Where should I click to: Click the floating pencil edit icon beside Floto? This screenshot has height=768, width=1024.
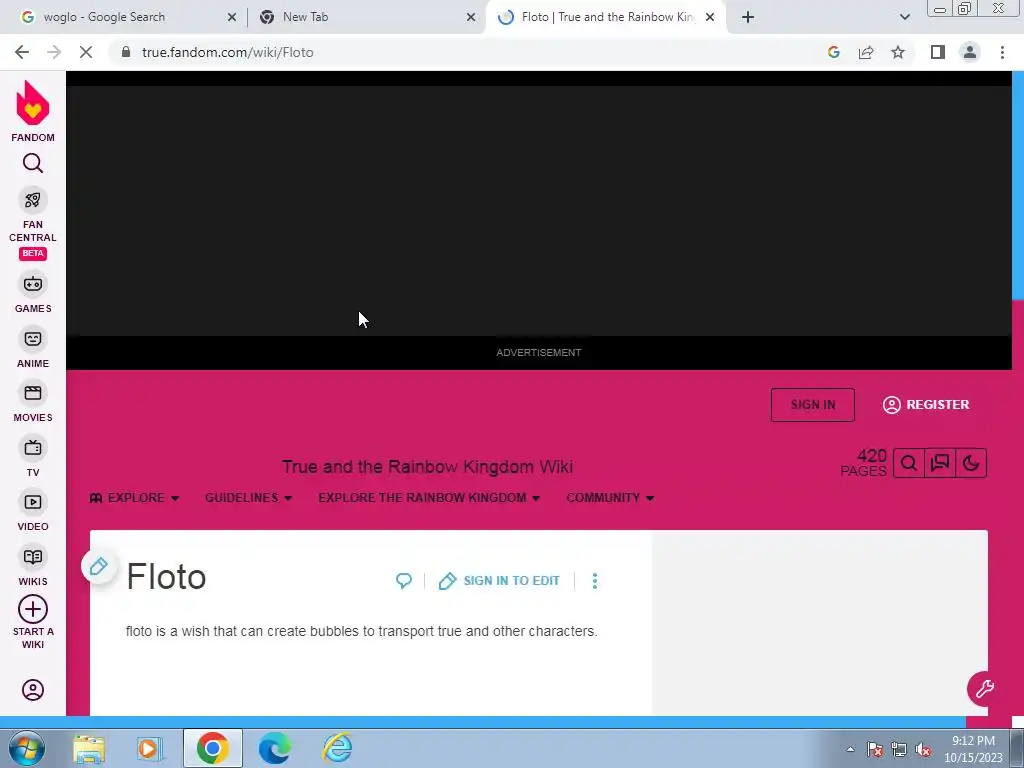(x=99, y=567)
